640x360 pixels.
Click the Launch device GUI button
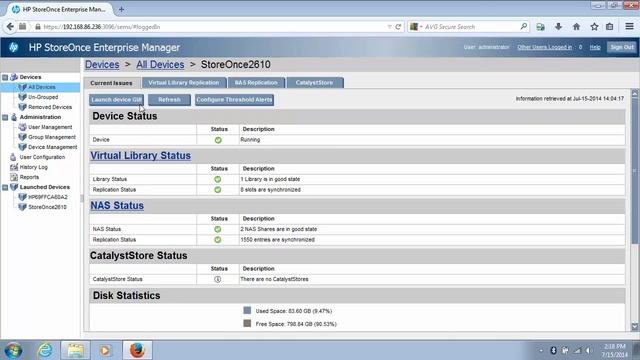[x=116, y=100]
